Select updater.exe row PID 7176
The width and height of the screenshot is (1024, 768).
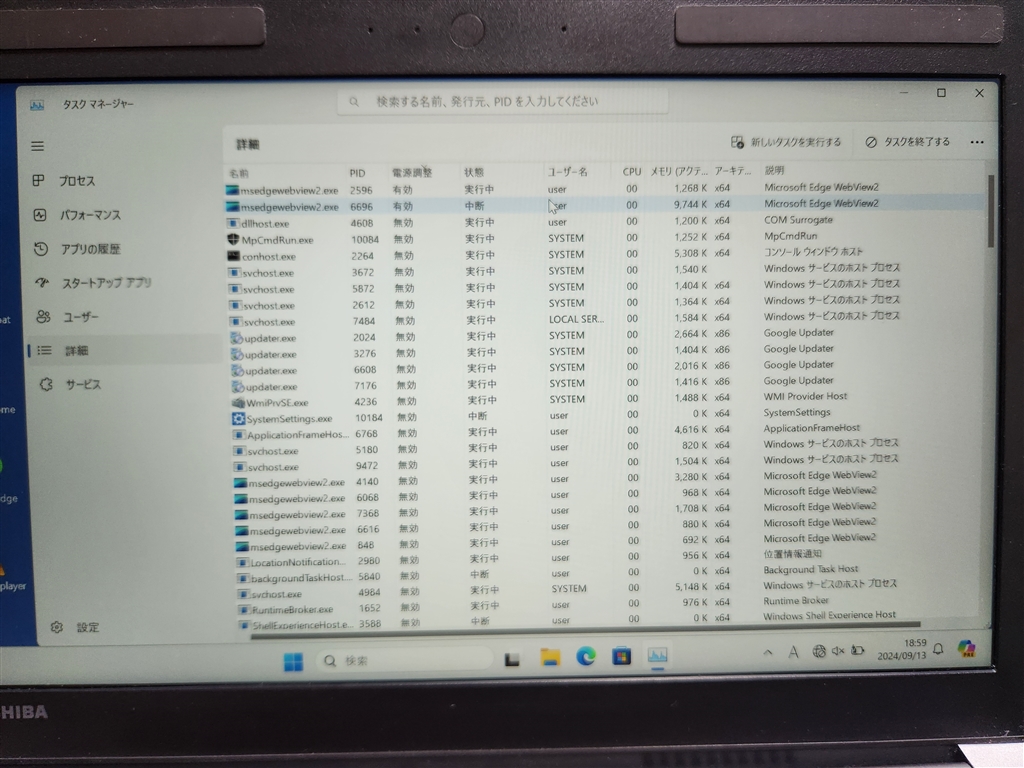[x=604, y=385]
